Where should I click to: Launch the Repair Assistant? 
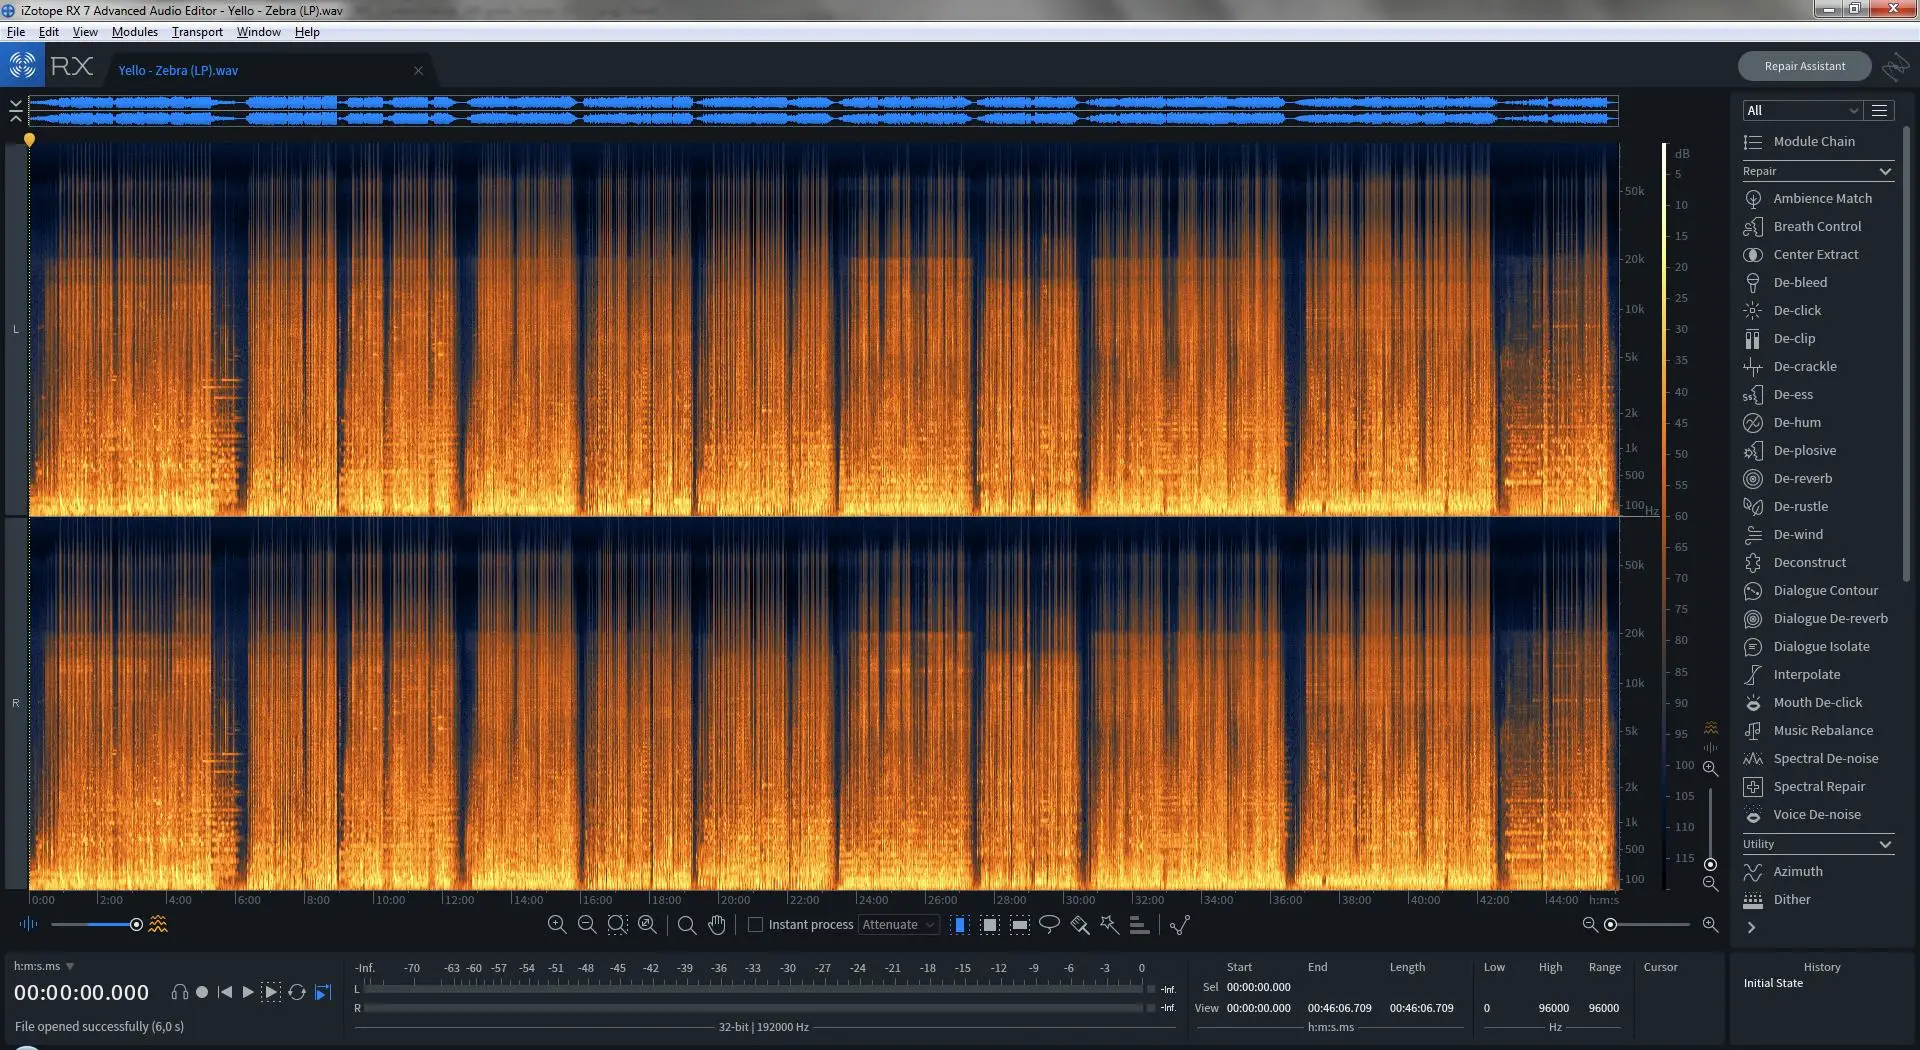coord(1804,66)
